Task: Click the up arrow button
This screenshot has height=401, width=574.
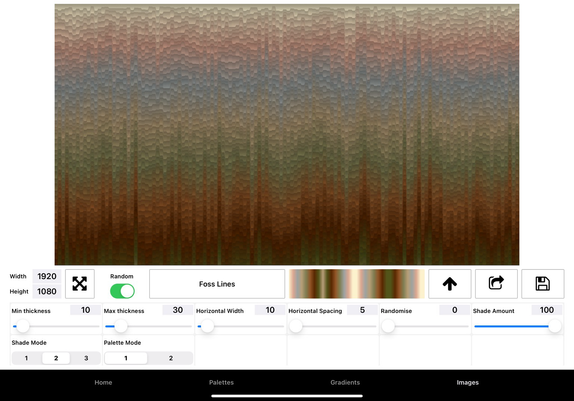Action: (x=450, y=284)
